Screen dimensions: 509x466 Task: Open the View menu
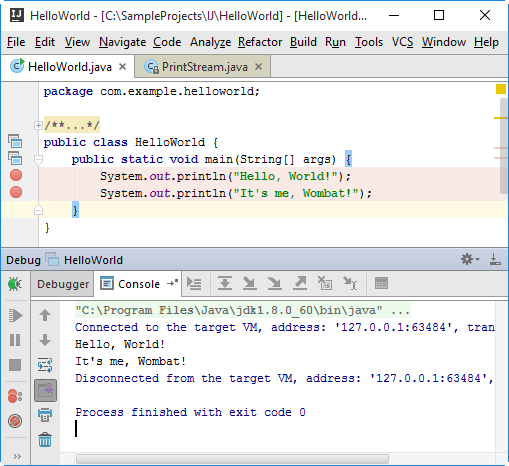pyautogui.click(x=77, y=42)
